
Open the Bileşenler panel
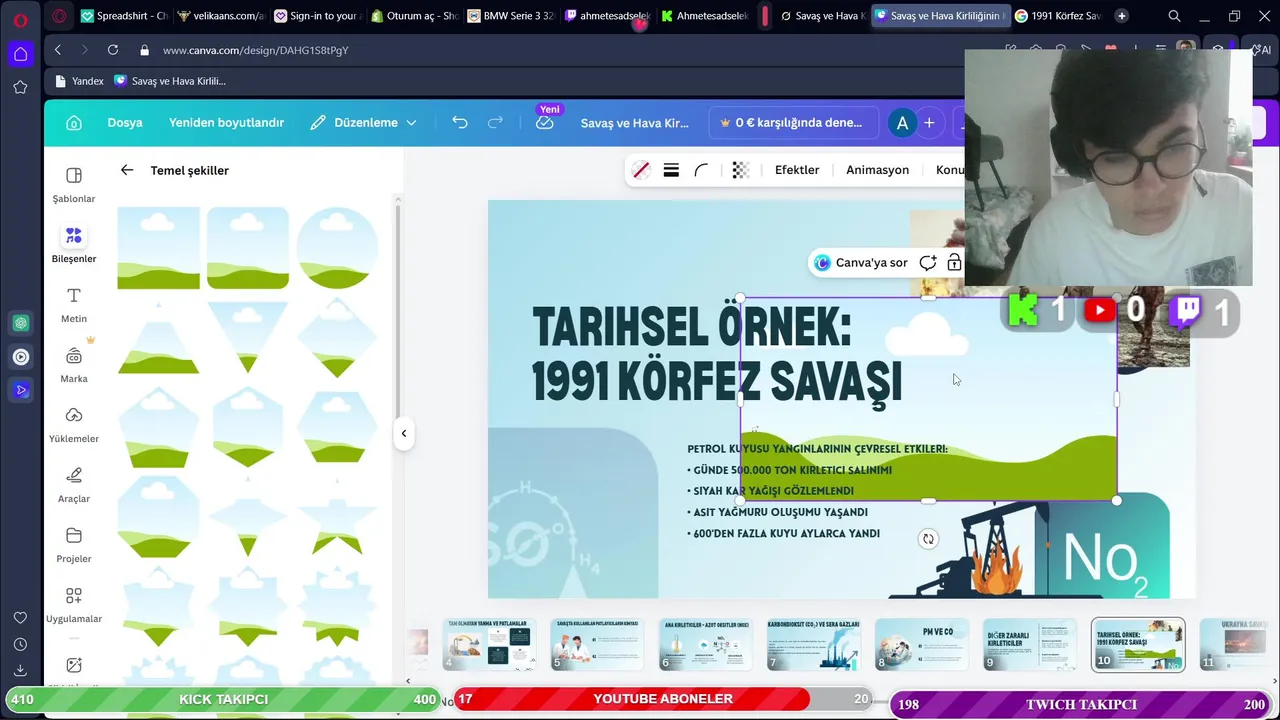tap(73, 245)
